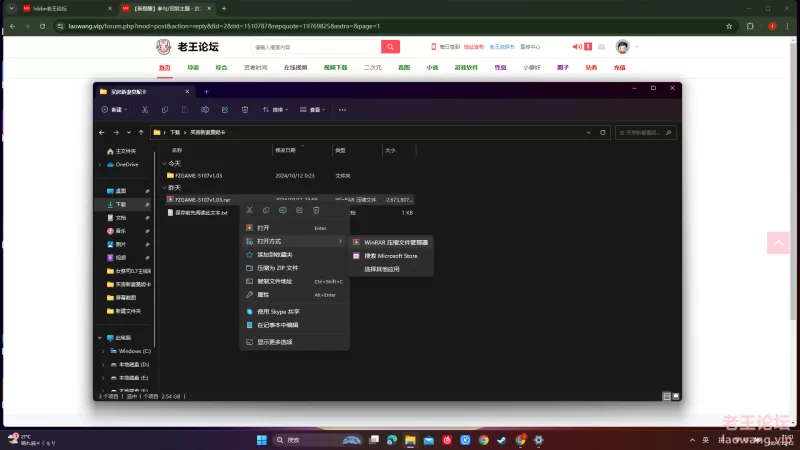Bookmark this page with the star icon
The height and width of the screenshot is (450, 800).
pyautogui.click(x=729, y=26)
